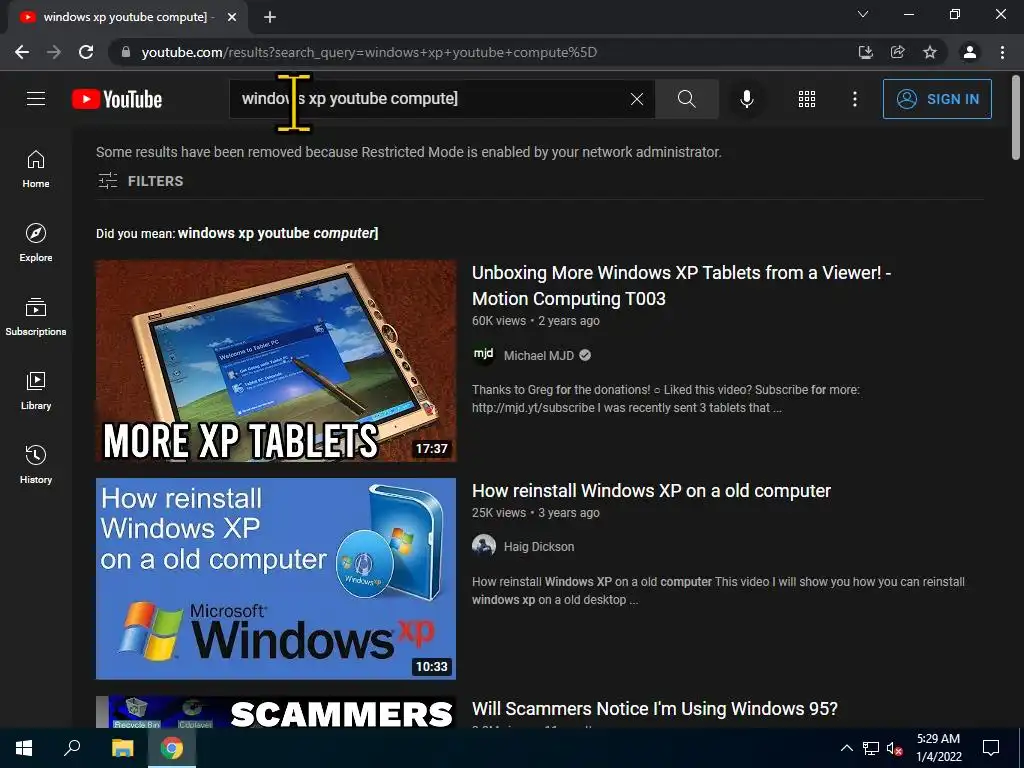Image resolution: width=1024 pixels, height=768 pixels.
Task: Open Home in the sidebar
Action: point(36,169)
